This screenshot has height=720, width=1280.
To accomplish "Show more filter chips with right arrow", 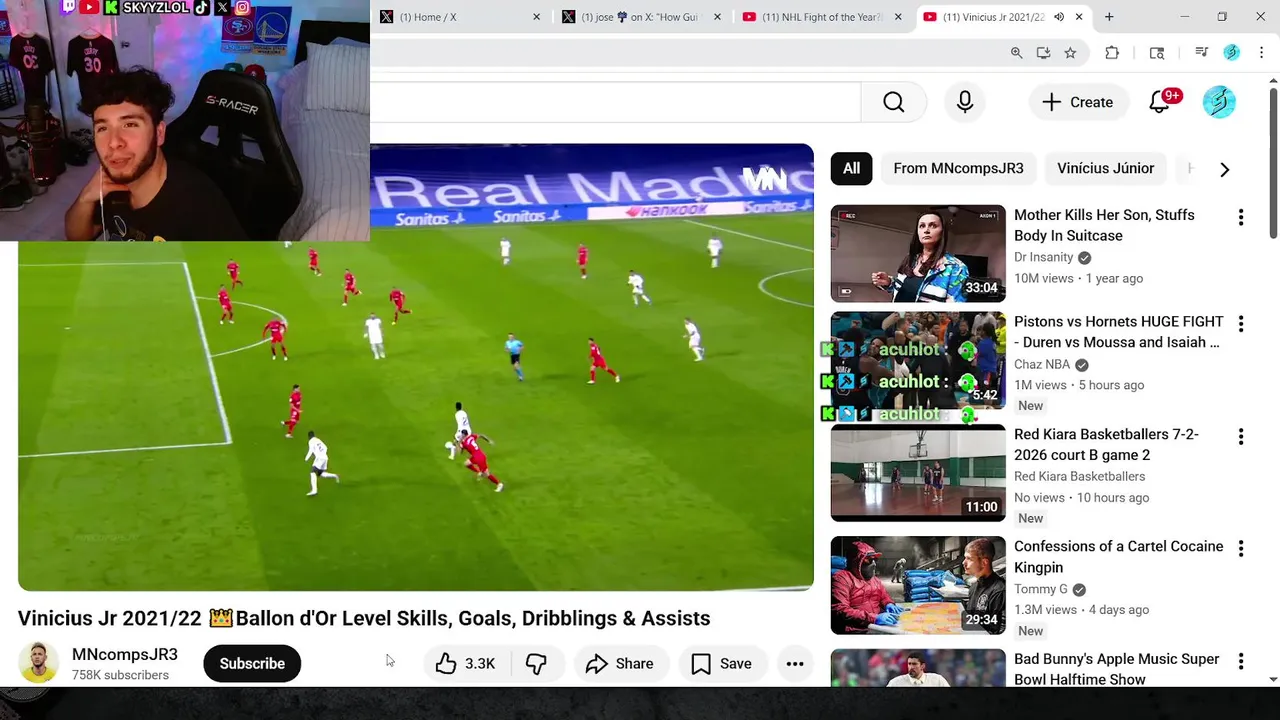I will [1224, 169].
